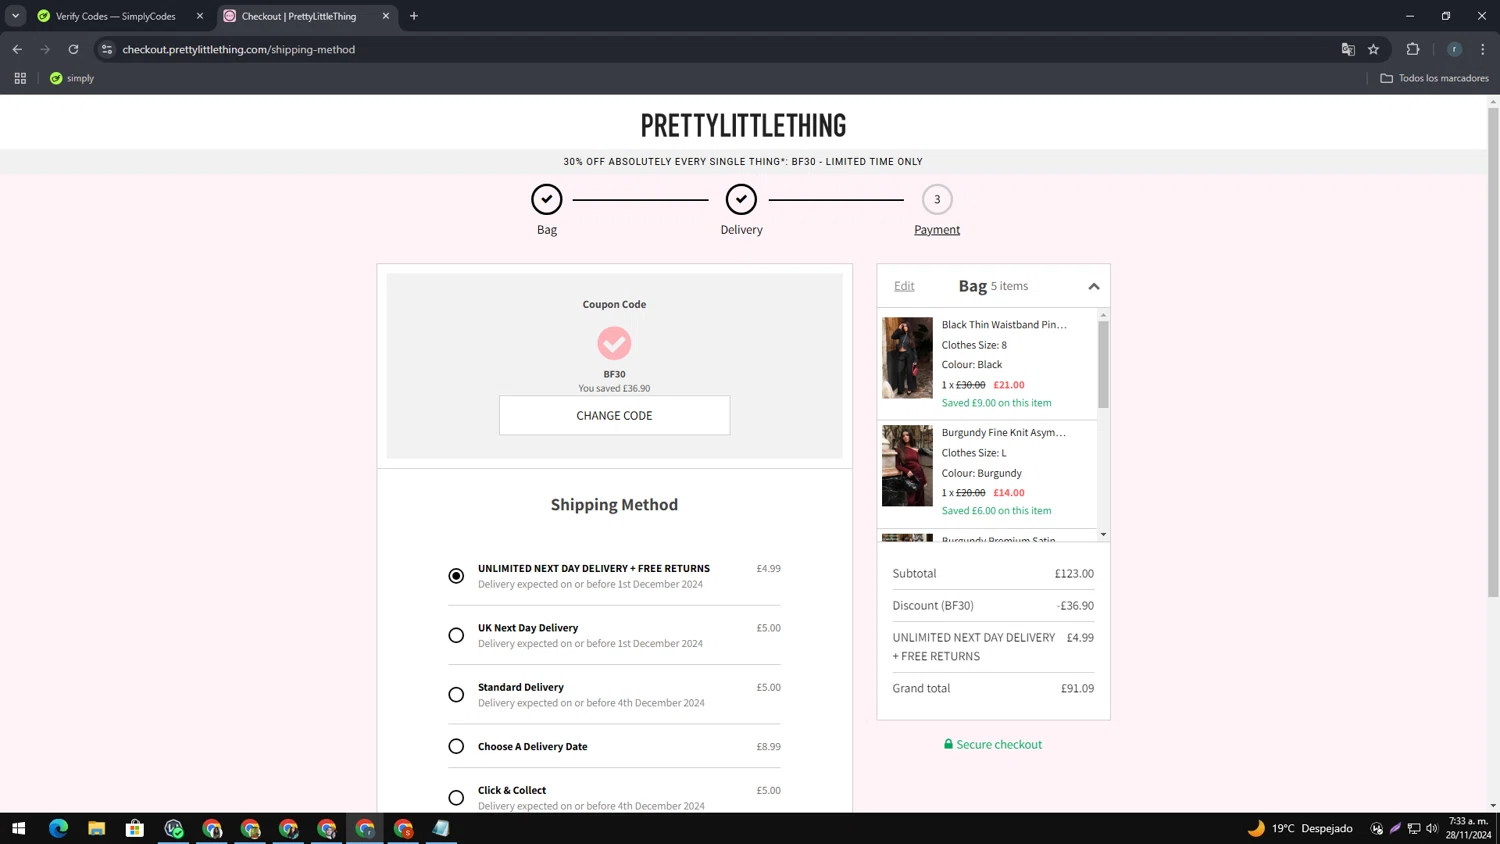Open File Explorer from taskbar
The height and width of the screenshot is (844, 1500).
point(96,828)
